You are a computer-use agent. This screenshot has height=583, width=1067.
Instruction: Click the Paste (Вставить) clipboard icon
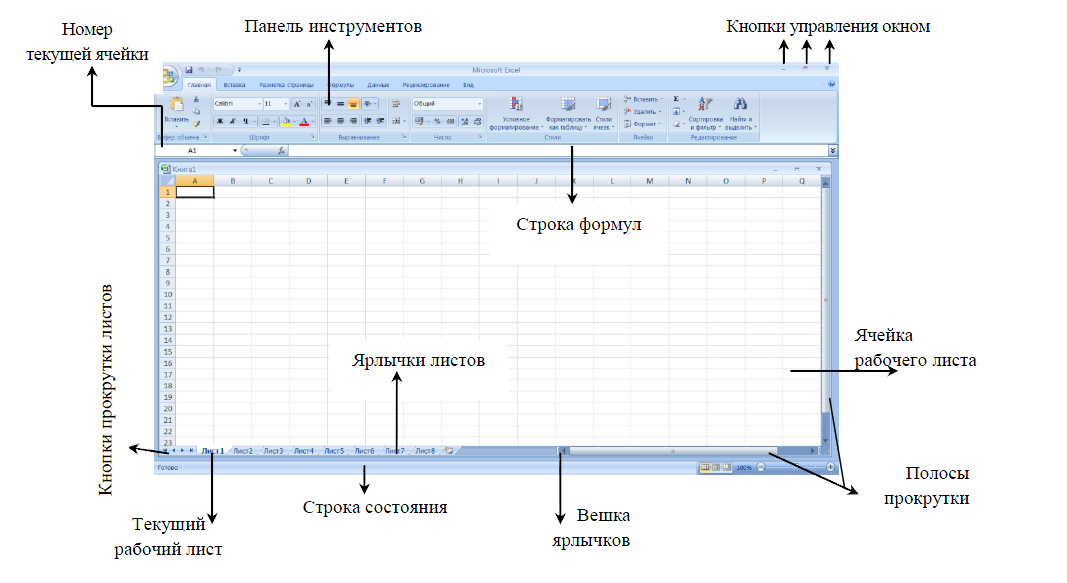click(x=177, y=104)
